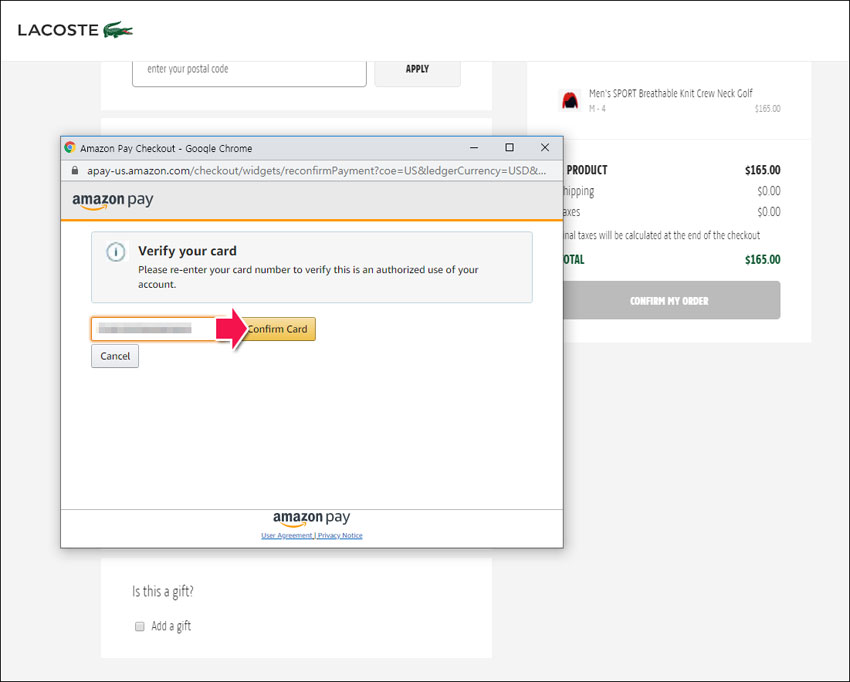Screen dimensions: 850x682
Task: Click the Verify your card heading
Action: (187, 251)
